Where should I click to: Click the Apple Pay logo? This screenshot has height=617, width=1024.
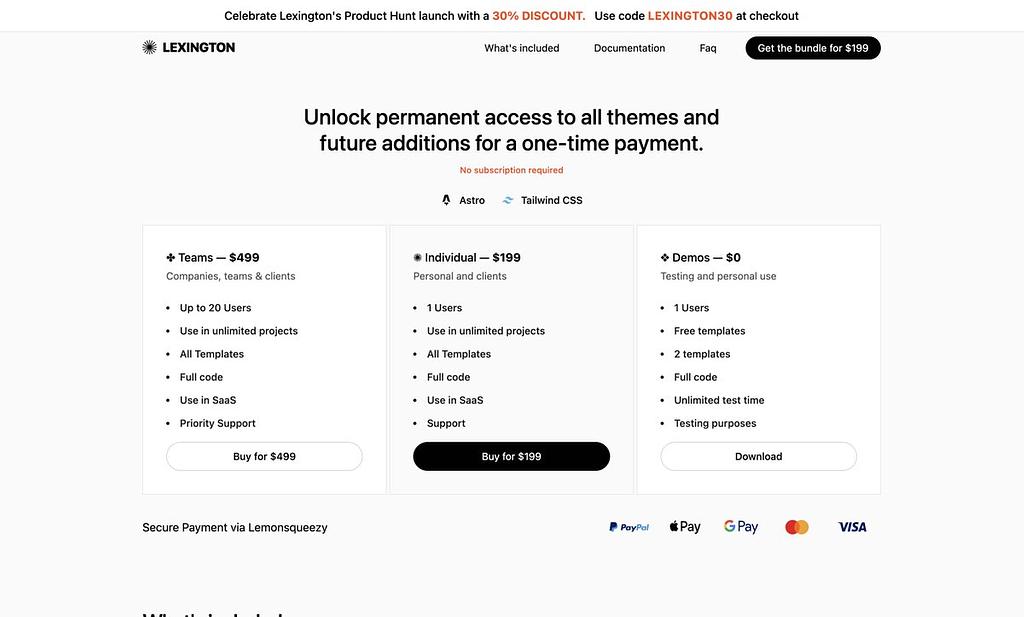(x=685, y=527)
